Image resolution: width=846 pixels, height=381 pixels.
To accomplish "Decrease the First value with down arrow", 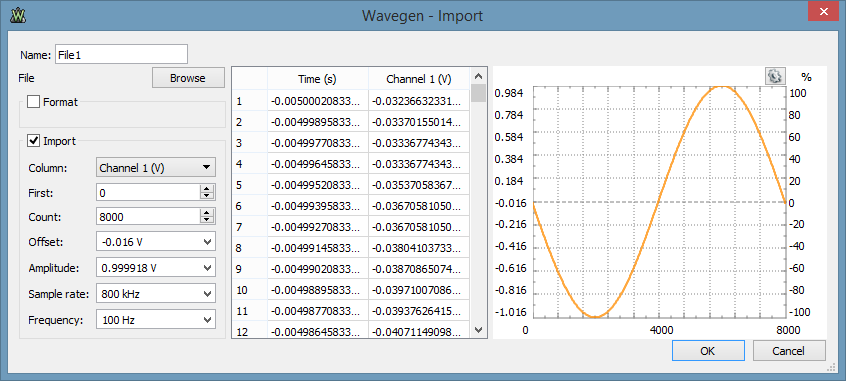I will point(207,196).
